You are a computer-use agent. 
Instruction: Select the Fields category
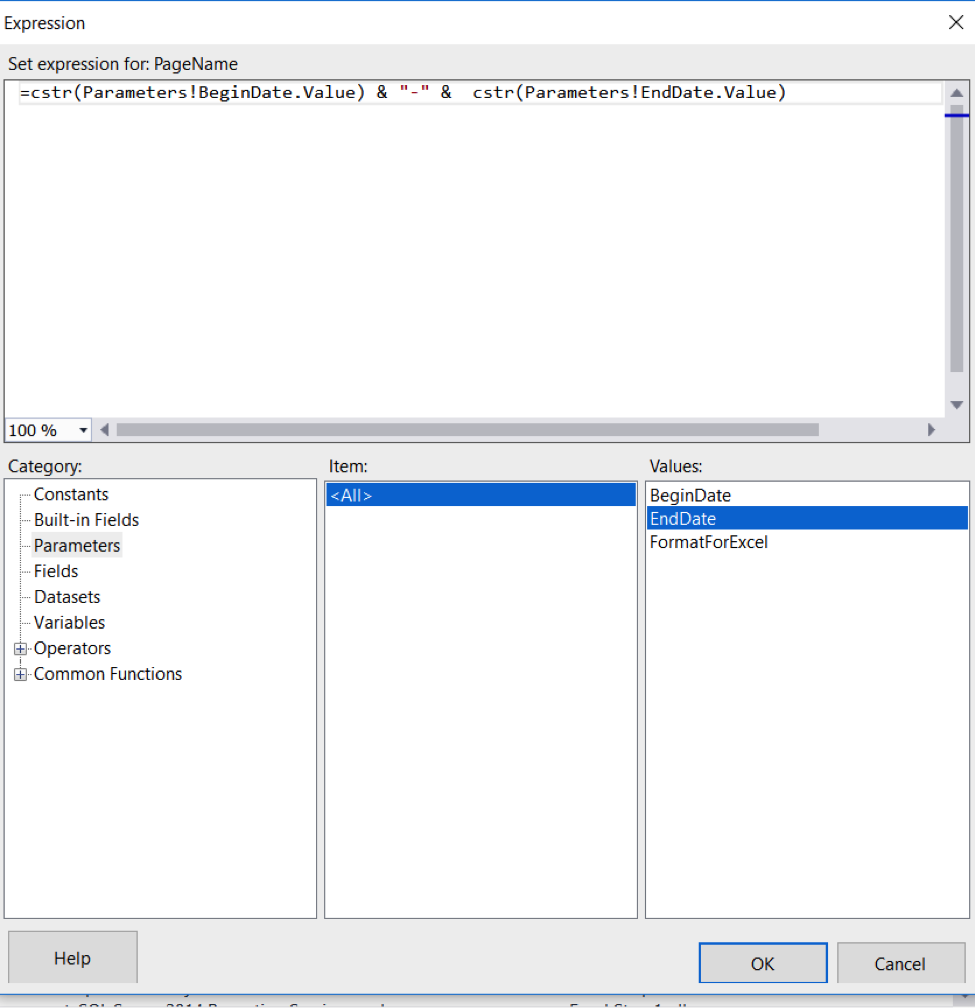(x=56, y=572)
